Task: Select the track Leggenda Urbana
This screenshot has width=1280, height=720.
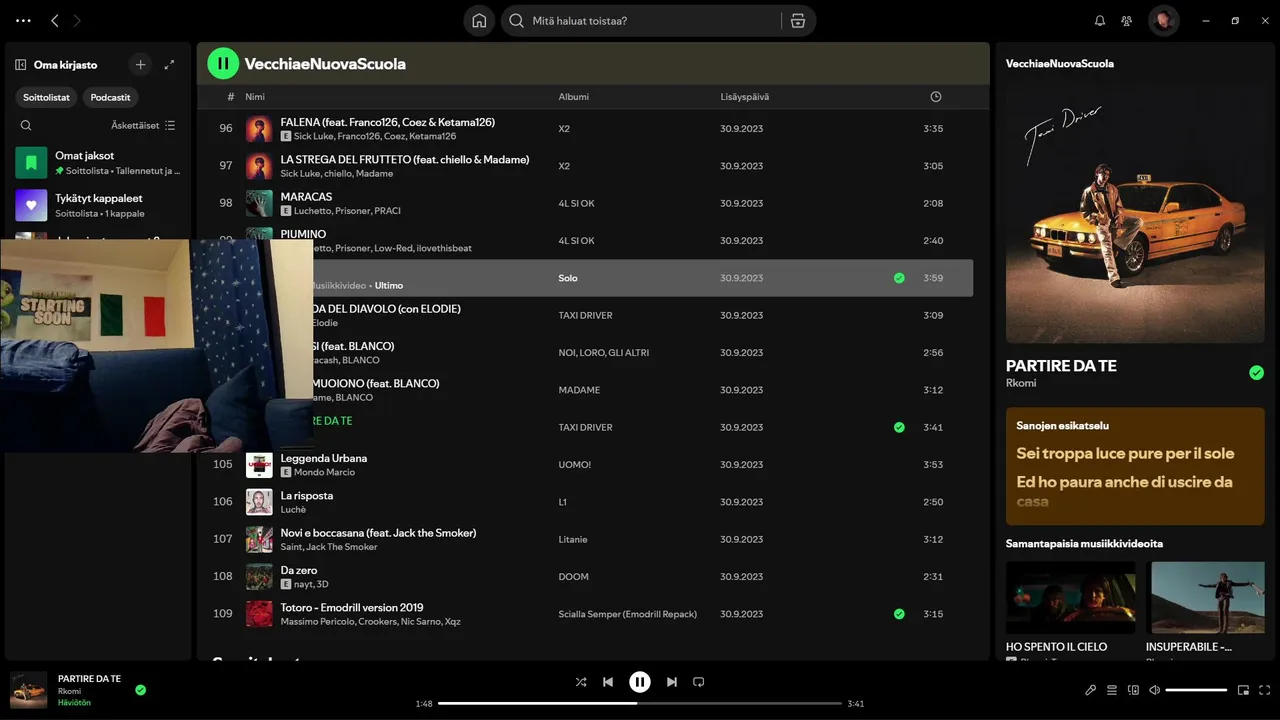Action: click(323, 458)
